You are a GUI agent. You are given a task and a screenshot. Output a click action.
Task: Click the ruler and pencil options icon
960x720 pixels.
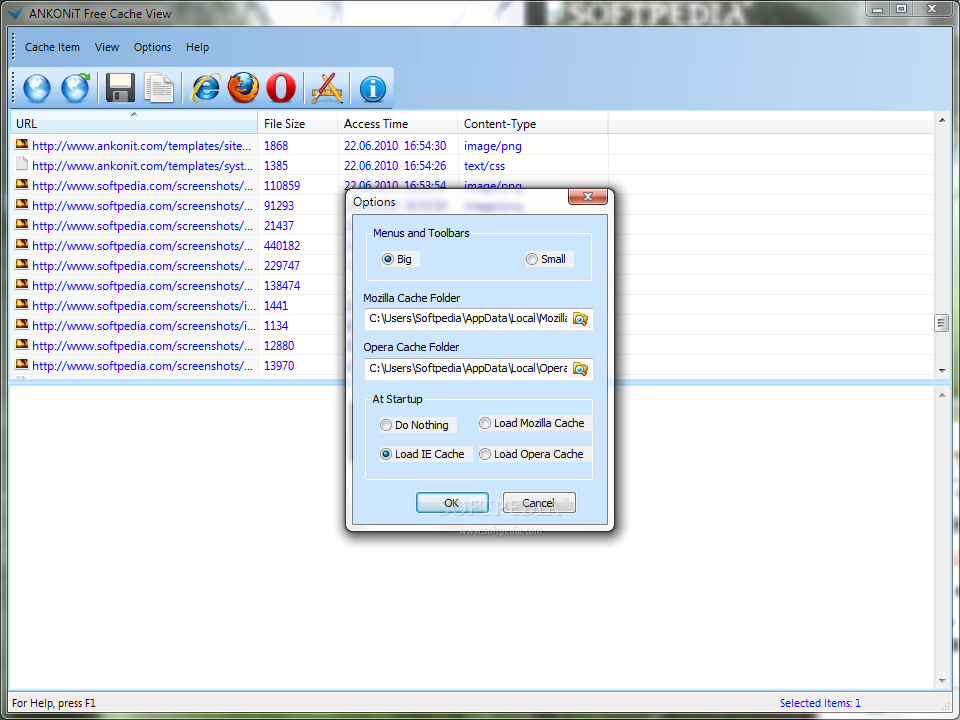pos(327,88)
